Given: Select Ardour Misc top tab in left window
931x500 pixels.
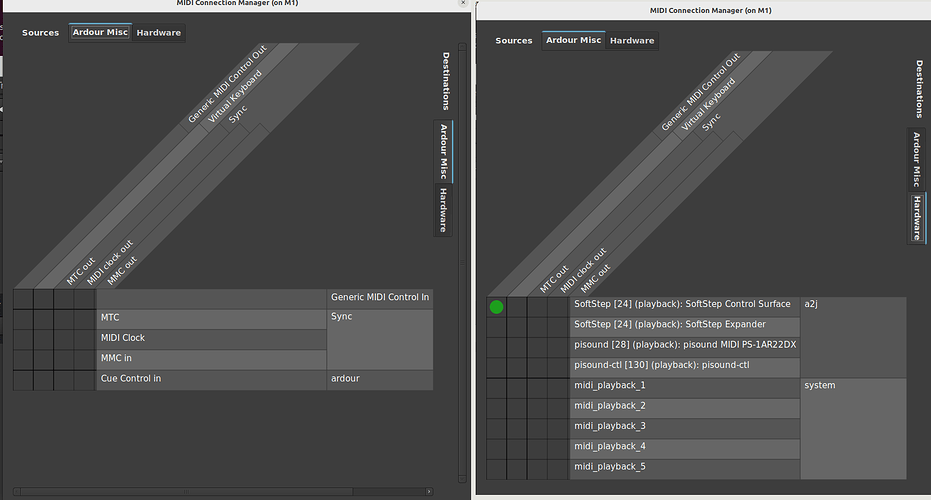Looking at the screenshot, I should coord(99,33).
